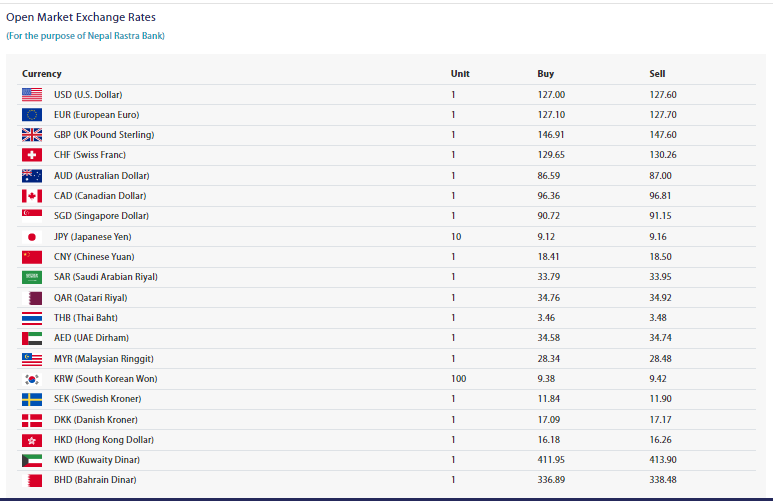Click the Sell column header
Viewport: 773px width, 501px height.
657,74
